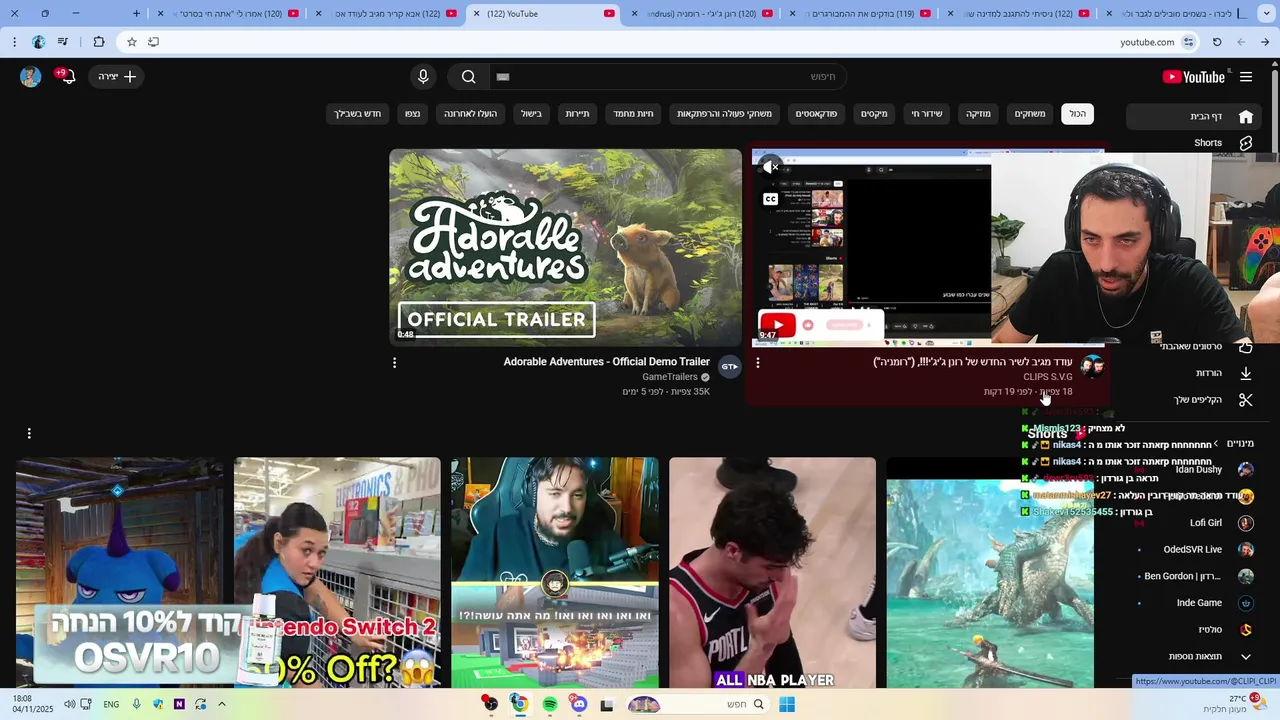Open the Inde Game subscription

tap(1214, 603)
